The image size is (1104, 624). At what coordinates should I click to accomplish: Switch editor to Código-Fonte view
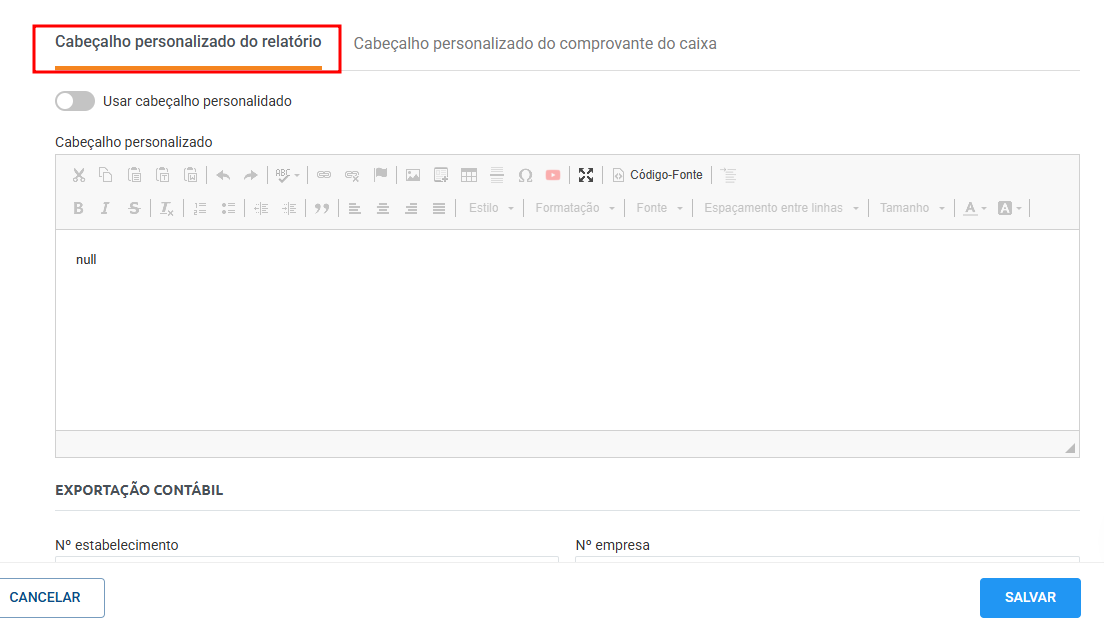click(658, 175)
